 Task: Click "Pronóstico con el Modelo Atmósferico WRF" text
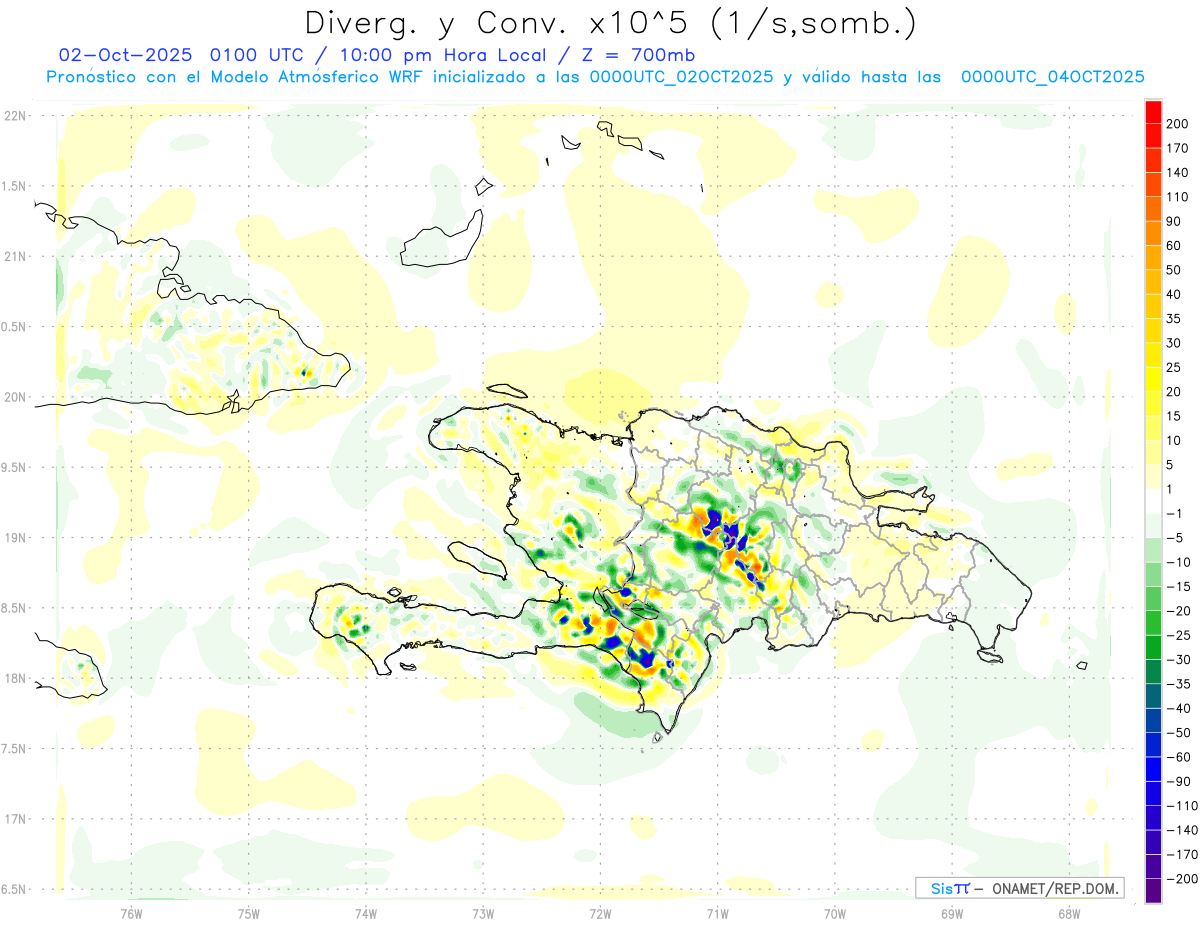click(x=236, y=77)
